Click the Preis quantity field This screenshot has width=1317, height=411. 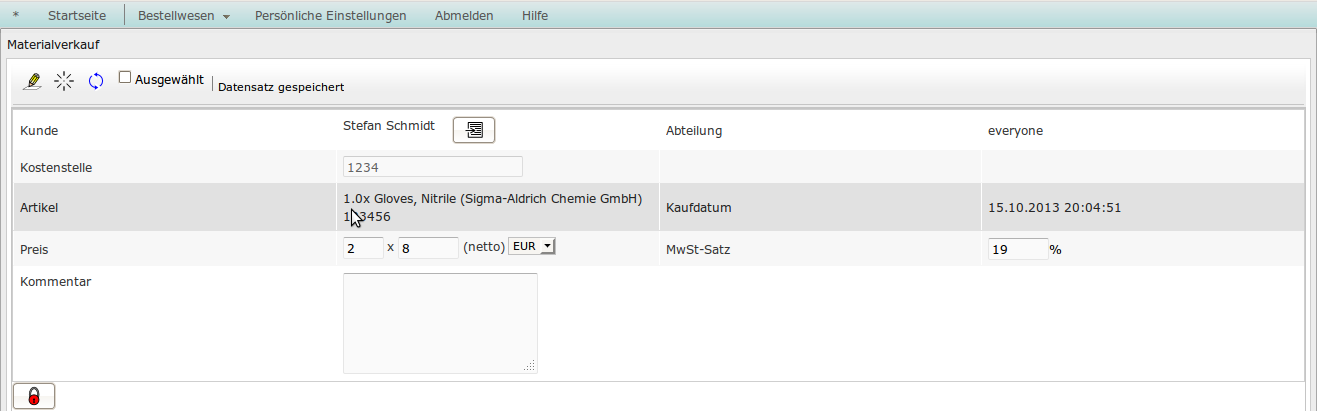coord(363,248)
